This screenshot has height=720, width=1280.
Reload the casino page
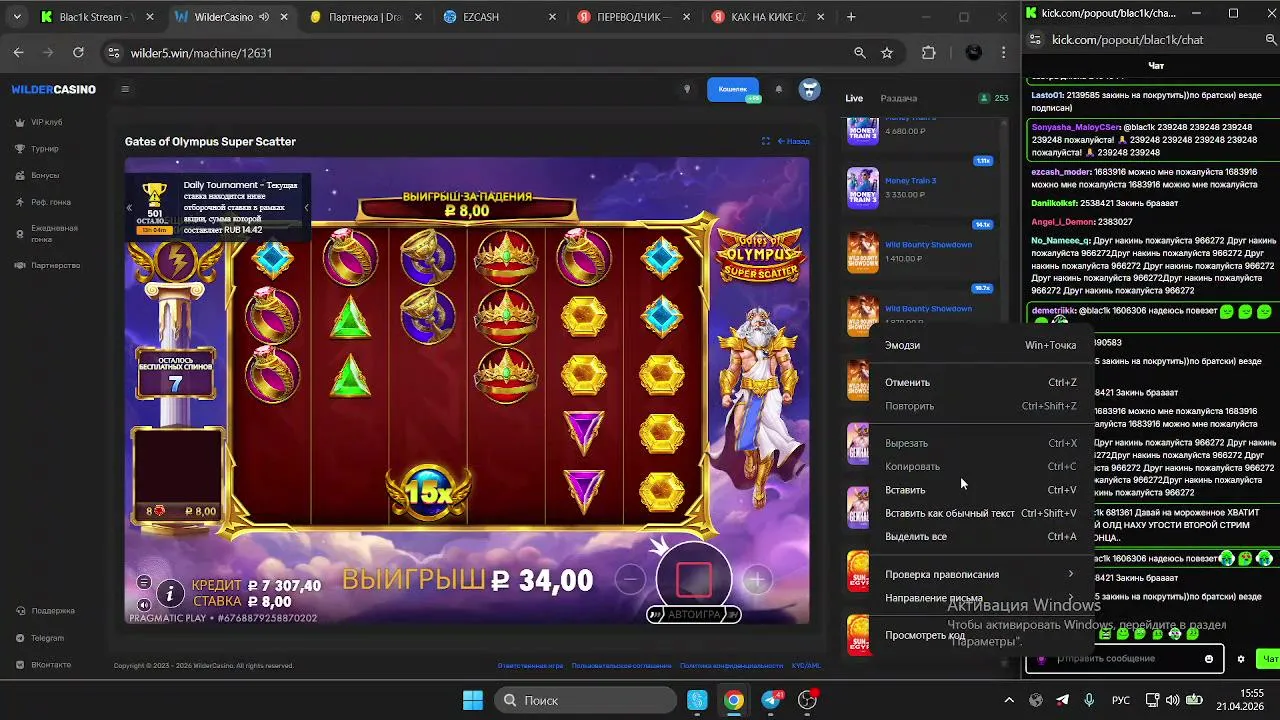pos(78,53)
